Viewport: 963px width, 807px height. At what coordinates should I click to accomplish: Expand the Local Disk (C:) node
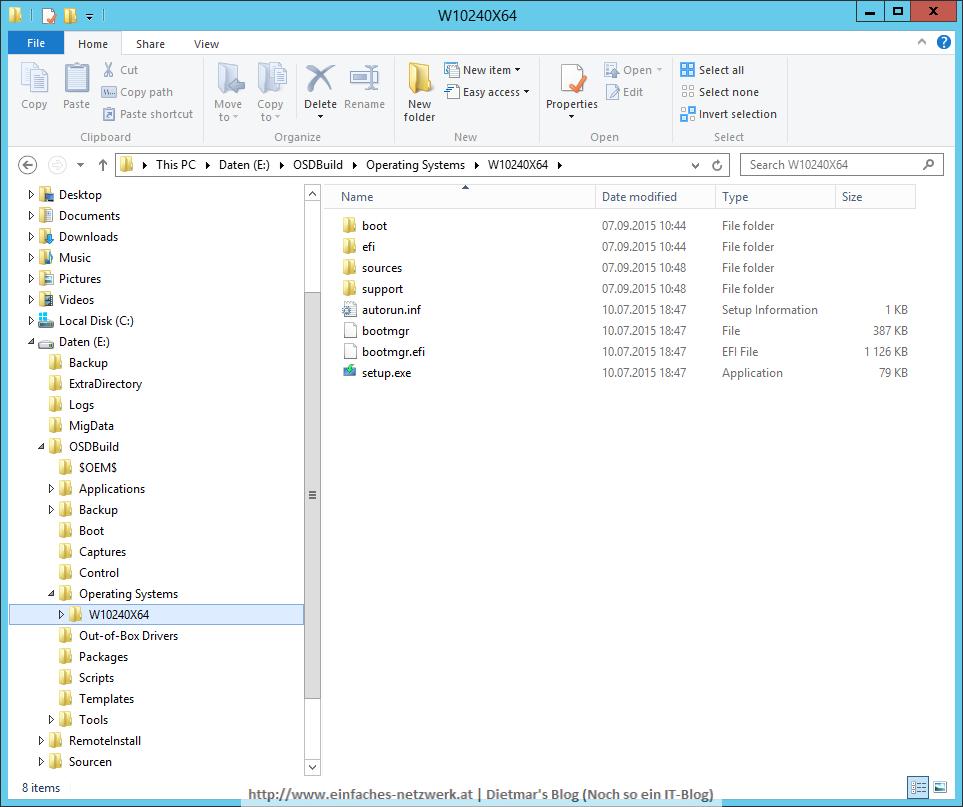click(31, 321)
